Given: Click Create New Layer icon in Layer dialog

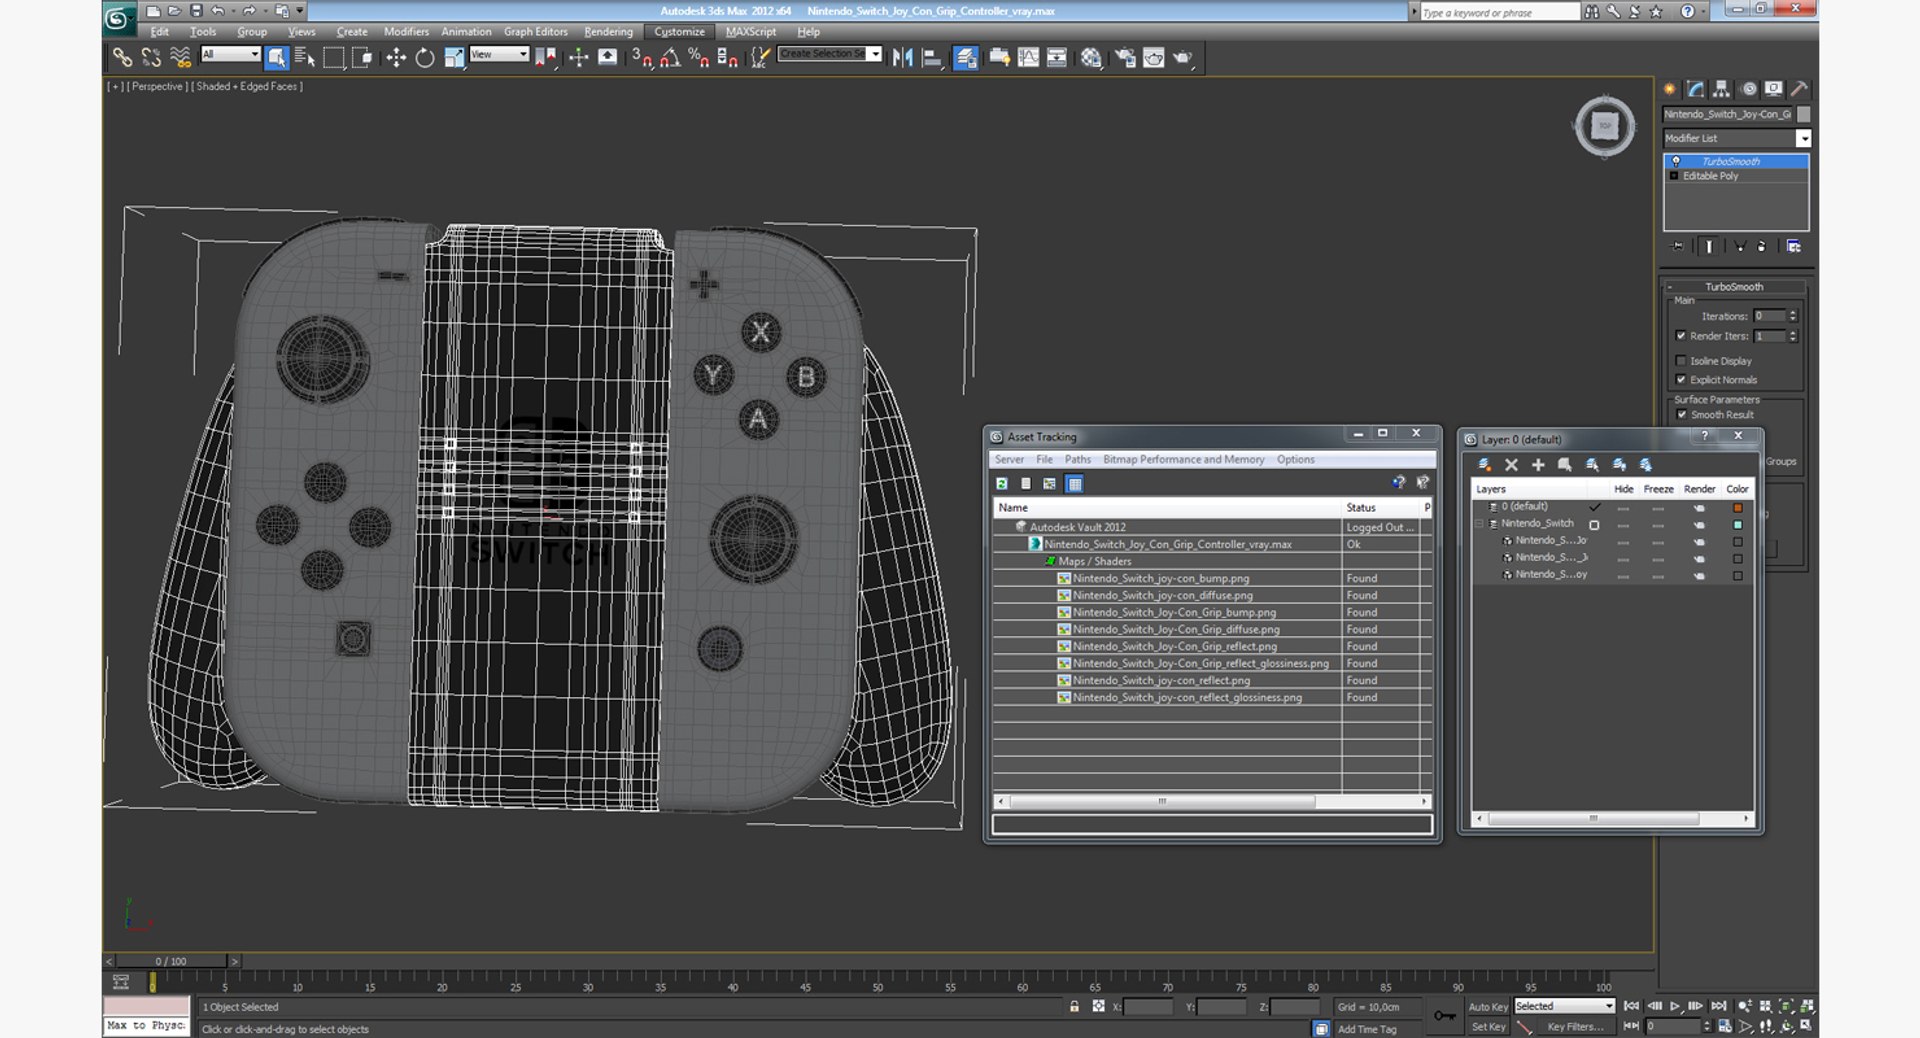Looking at the screenshot, I should pos(1484,465).
